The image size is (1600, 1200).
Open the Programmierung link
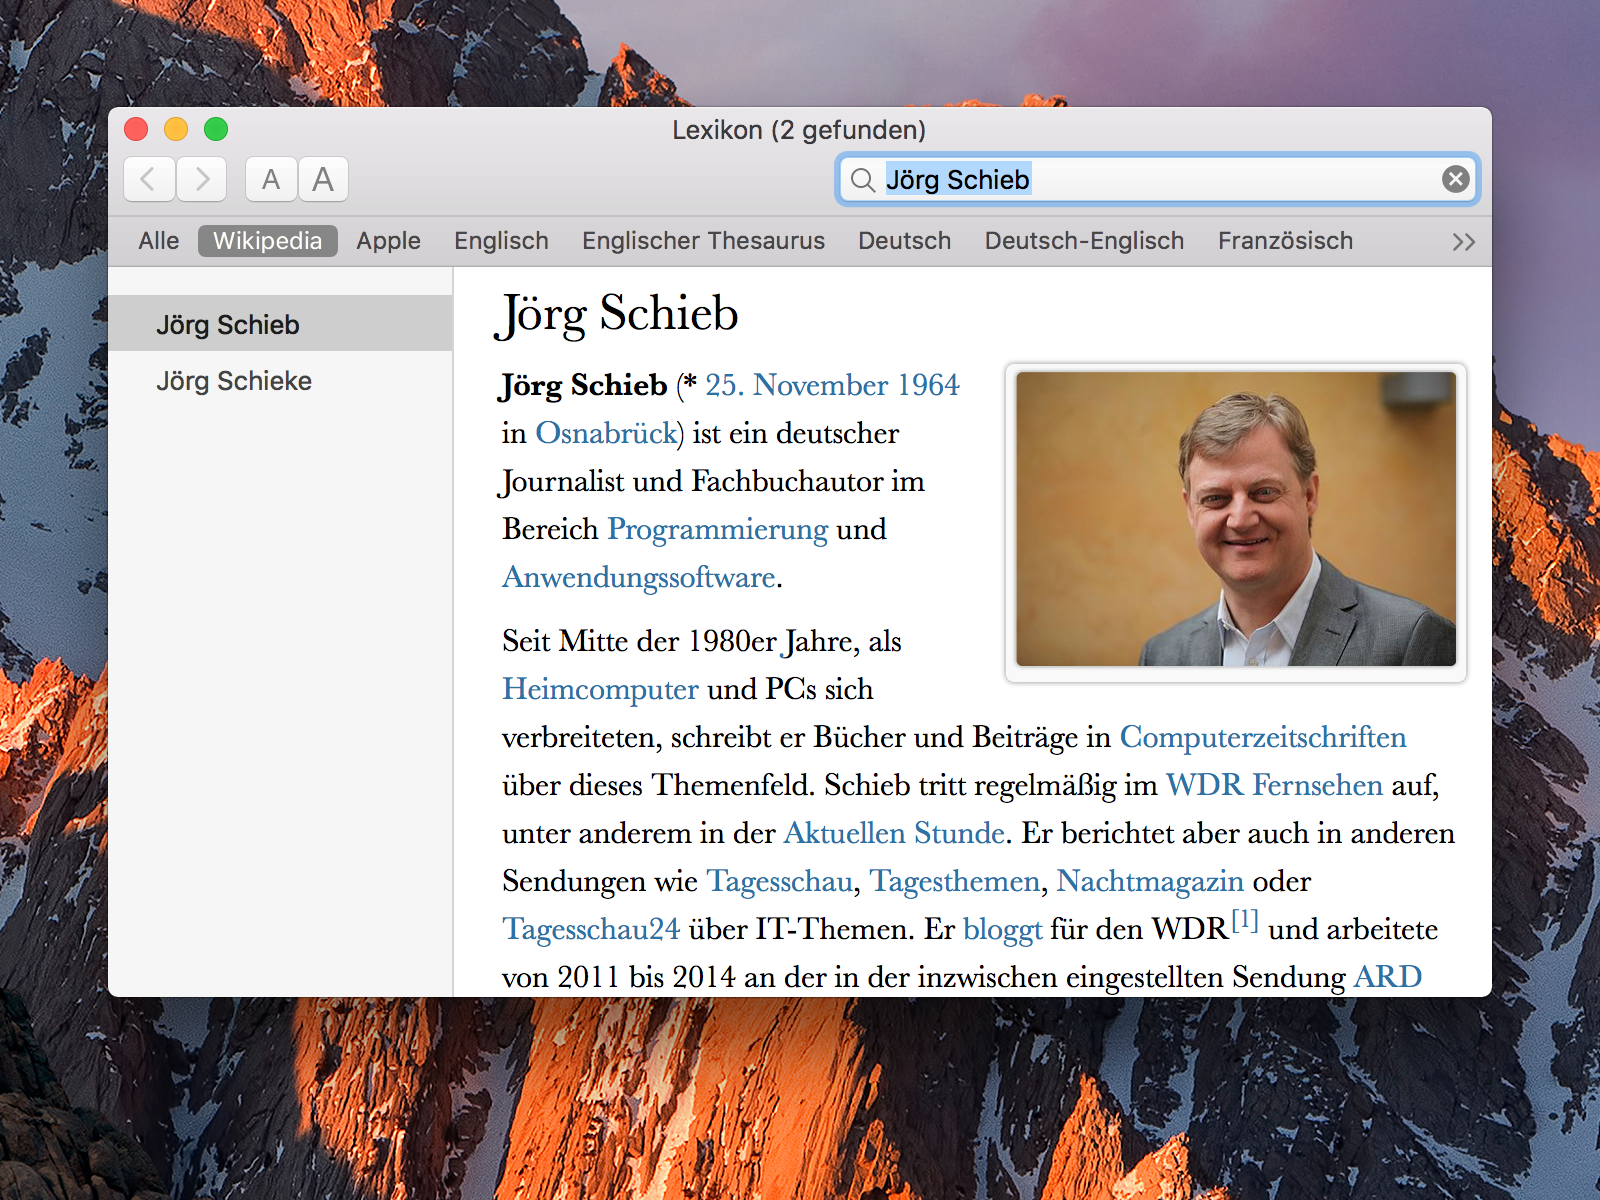click(717, 530)
